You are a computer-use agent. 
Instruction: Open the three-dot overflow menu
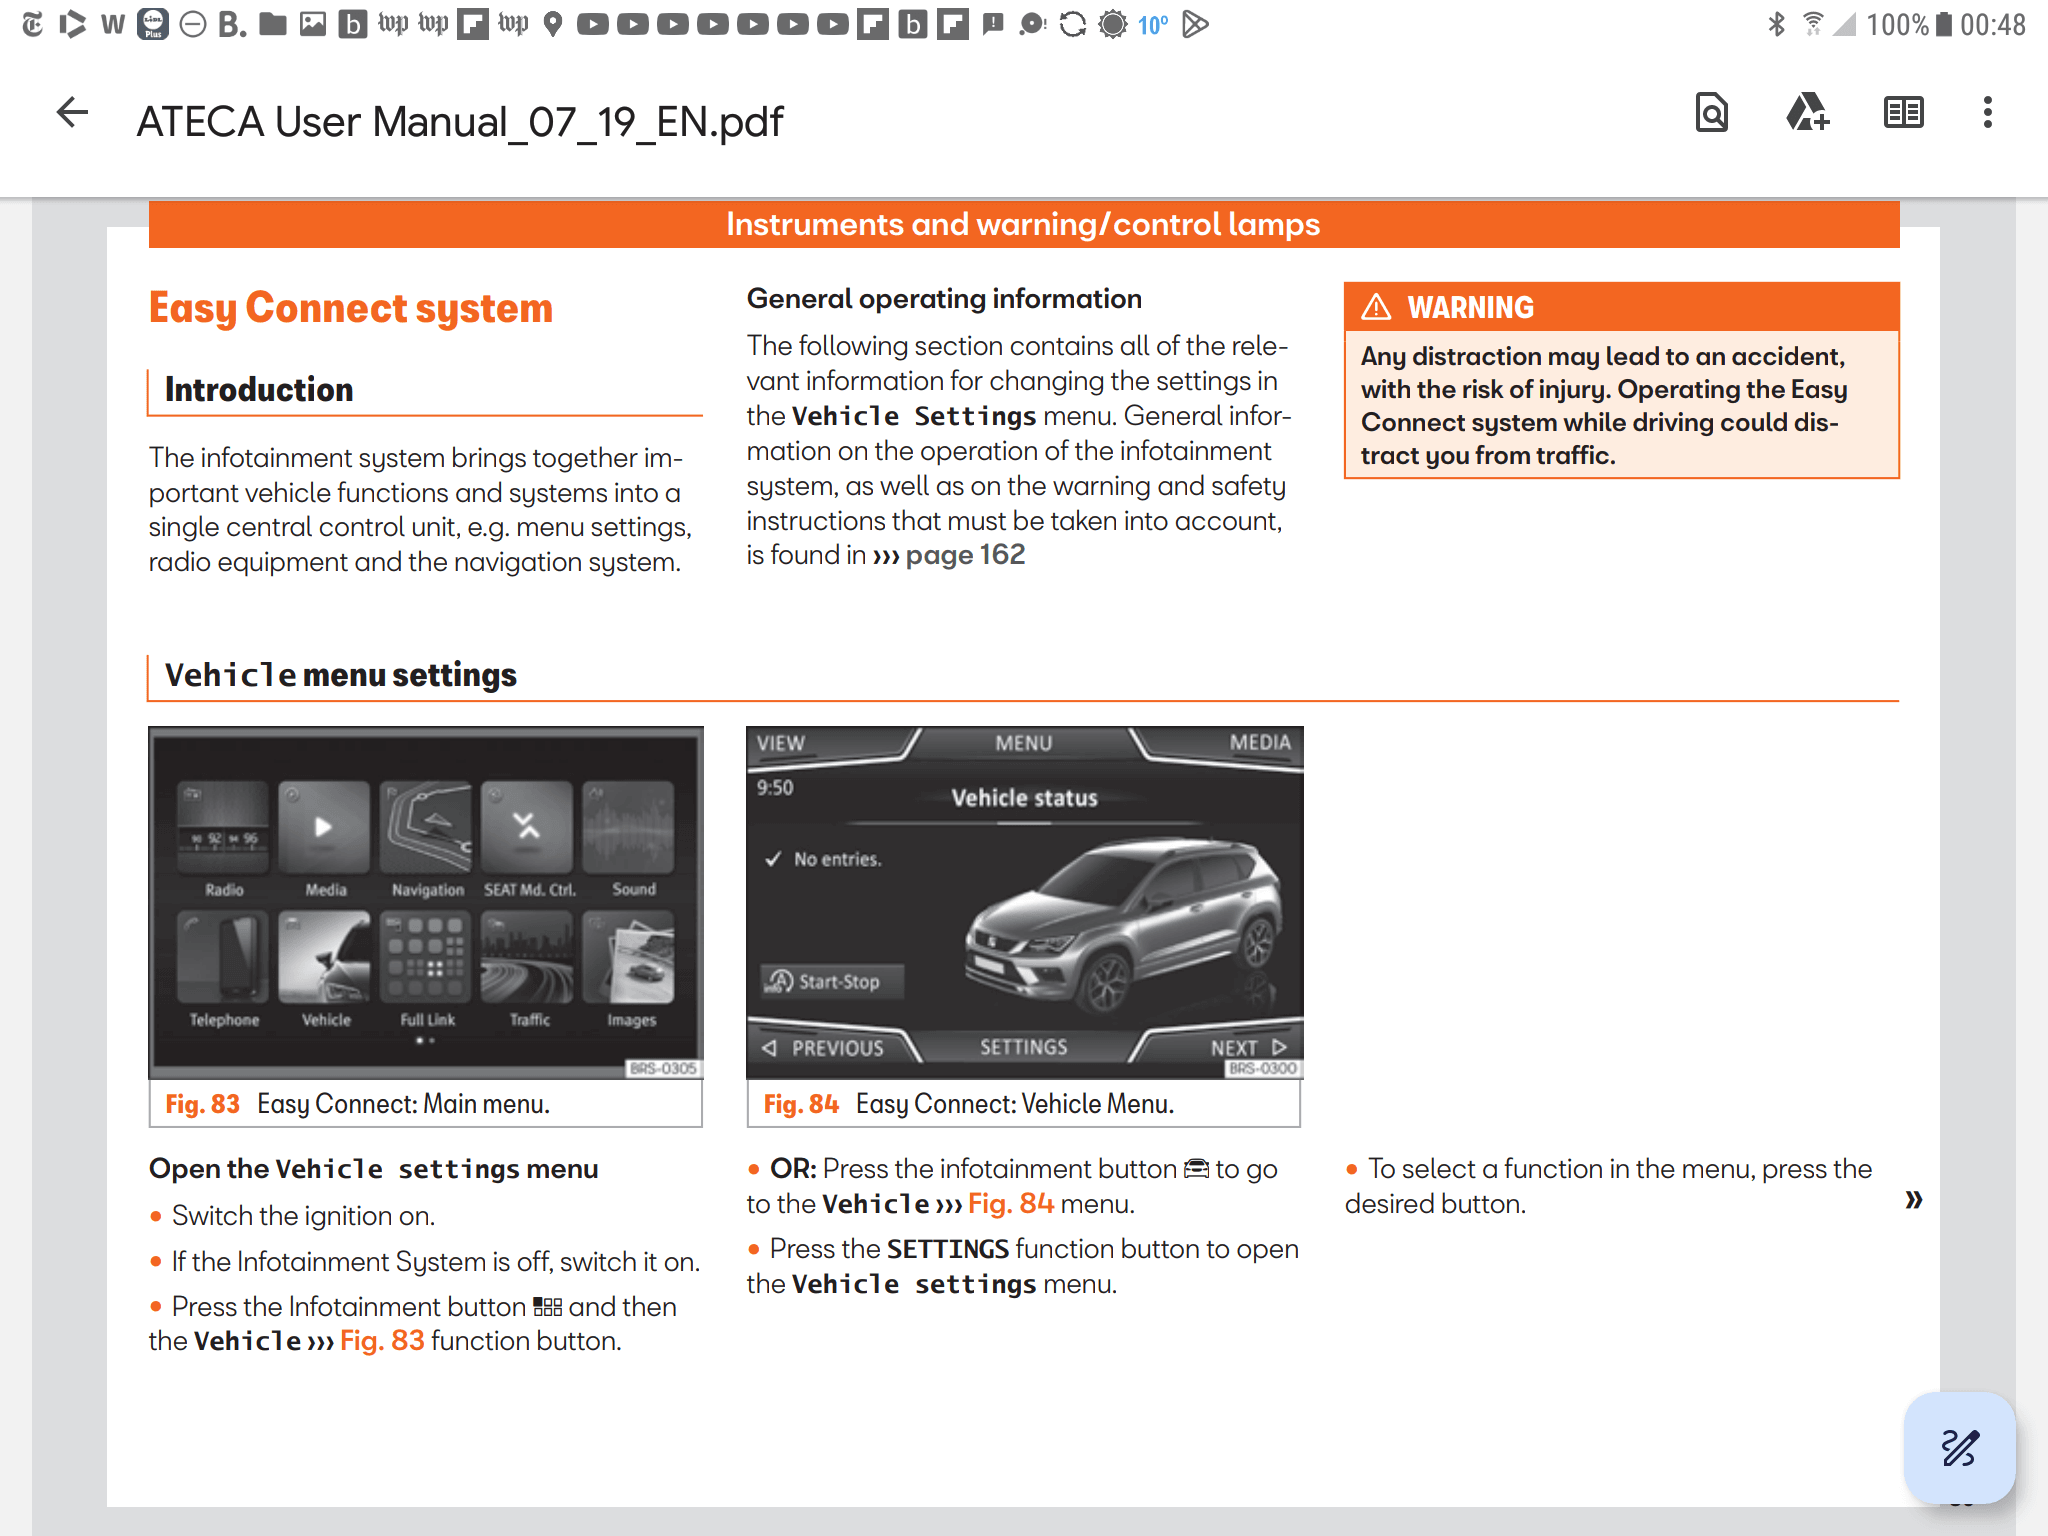click(1987, 113)
